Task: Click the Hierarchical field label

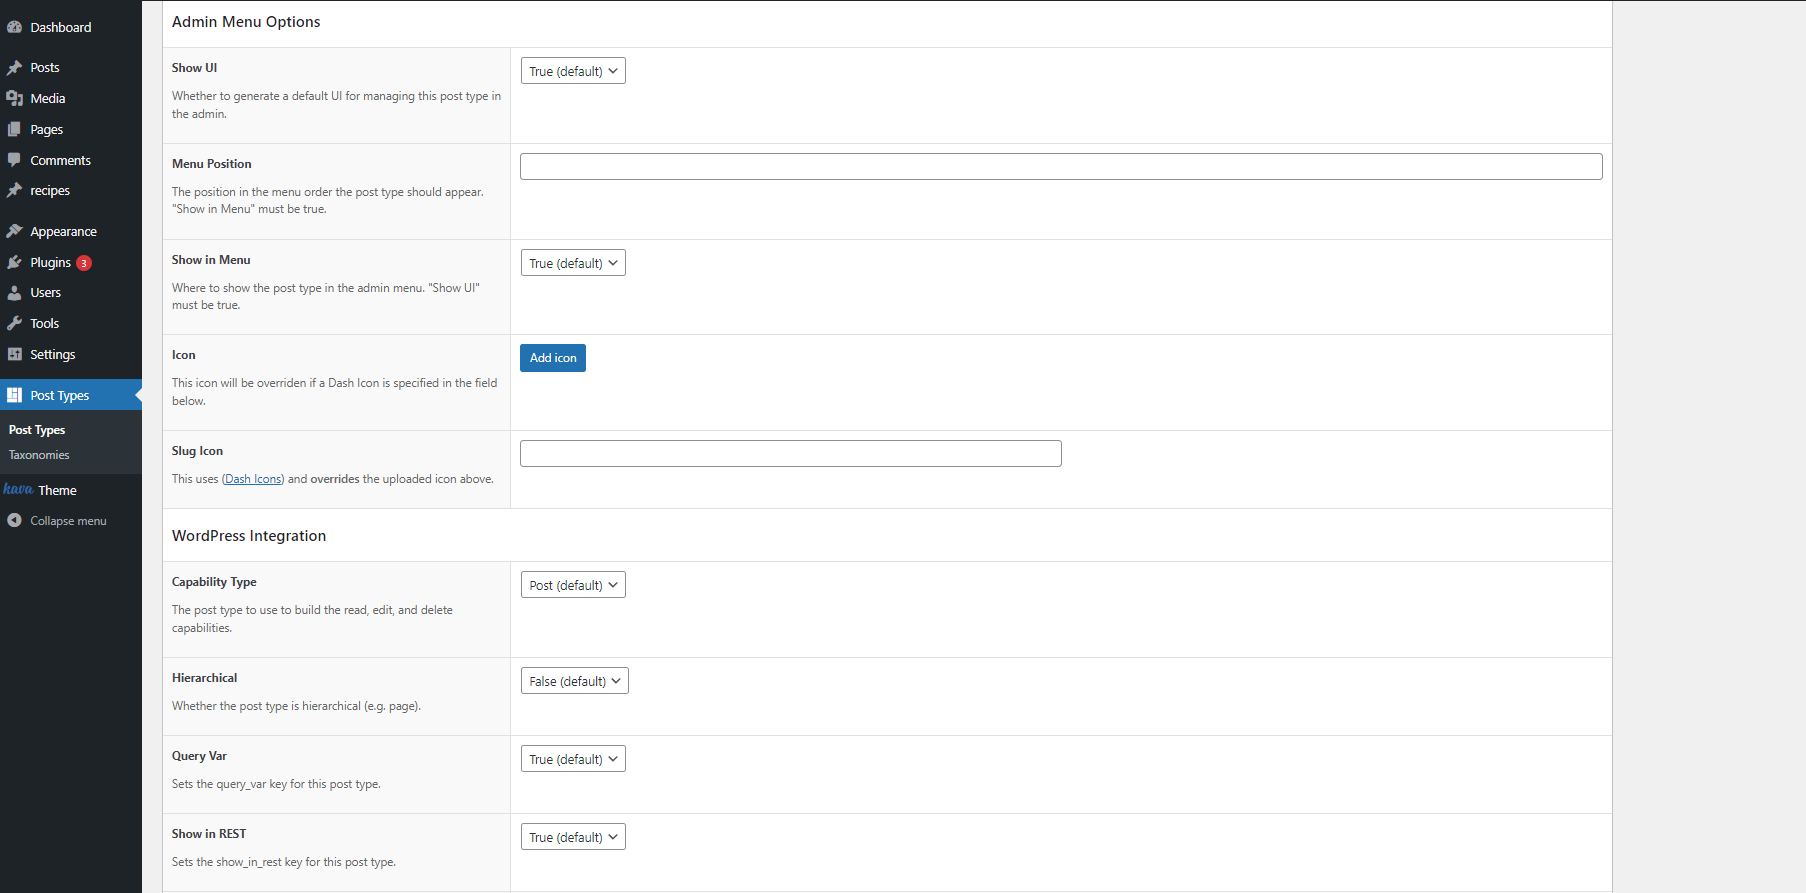Action: pos(205,678)
